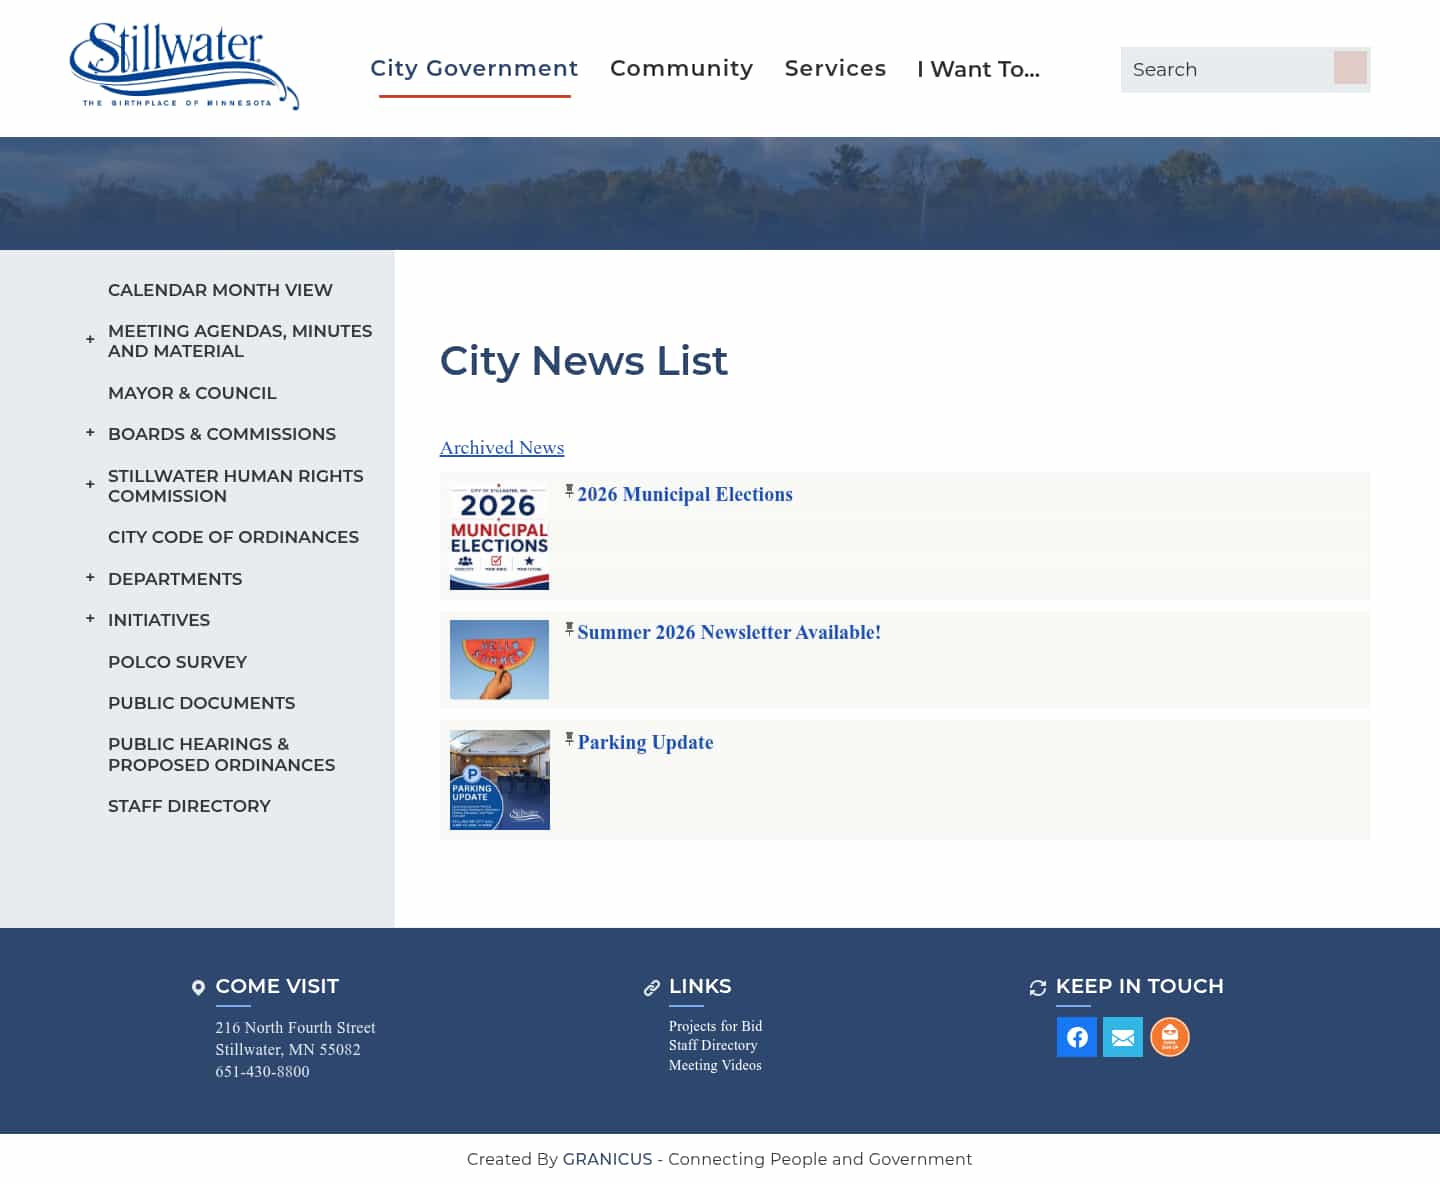Open Public Hearings & Proposed Ordinances
This screenshot has width=1440, height=1184.
click(x=221, y=754)
